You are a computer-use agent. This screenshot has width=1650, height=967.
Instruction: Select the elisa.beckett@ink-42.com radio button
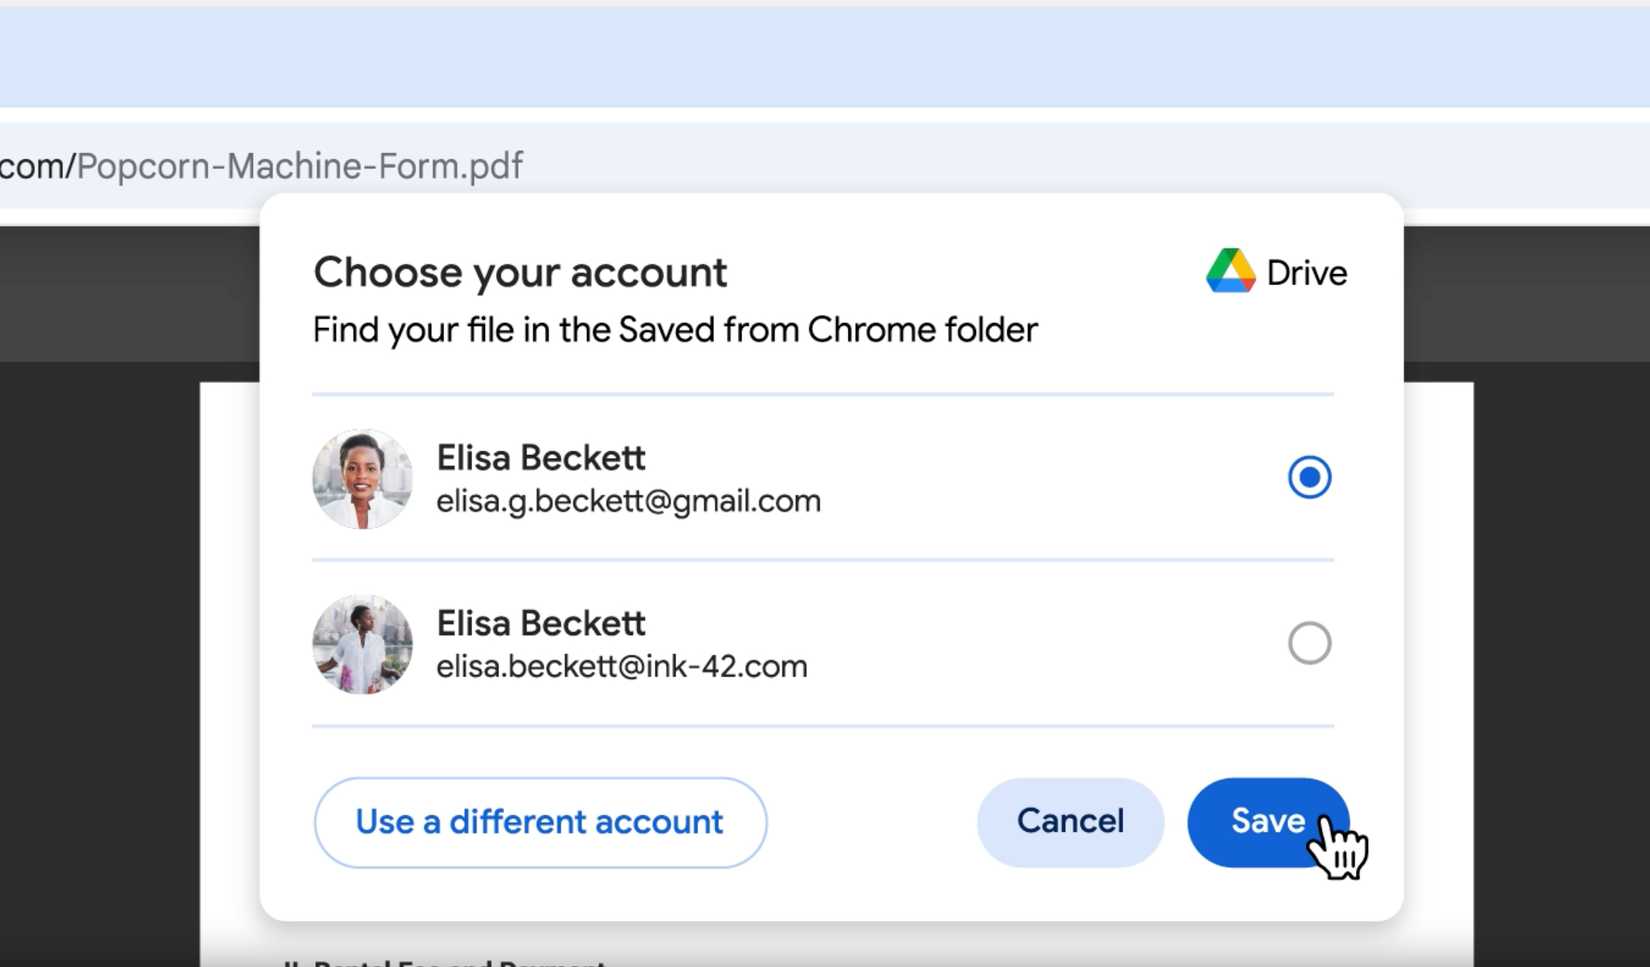(x=1310, y=643)
